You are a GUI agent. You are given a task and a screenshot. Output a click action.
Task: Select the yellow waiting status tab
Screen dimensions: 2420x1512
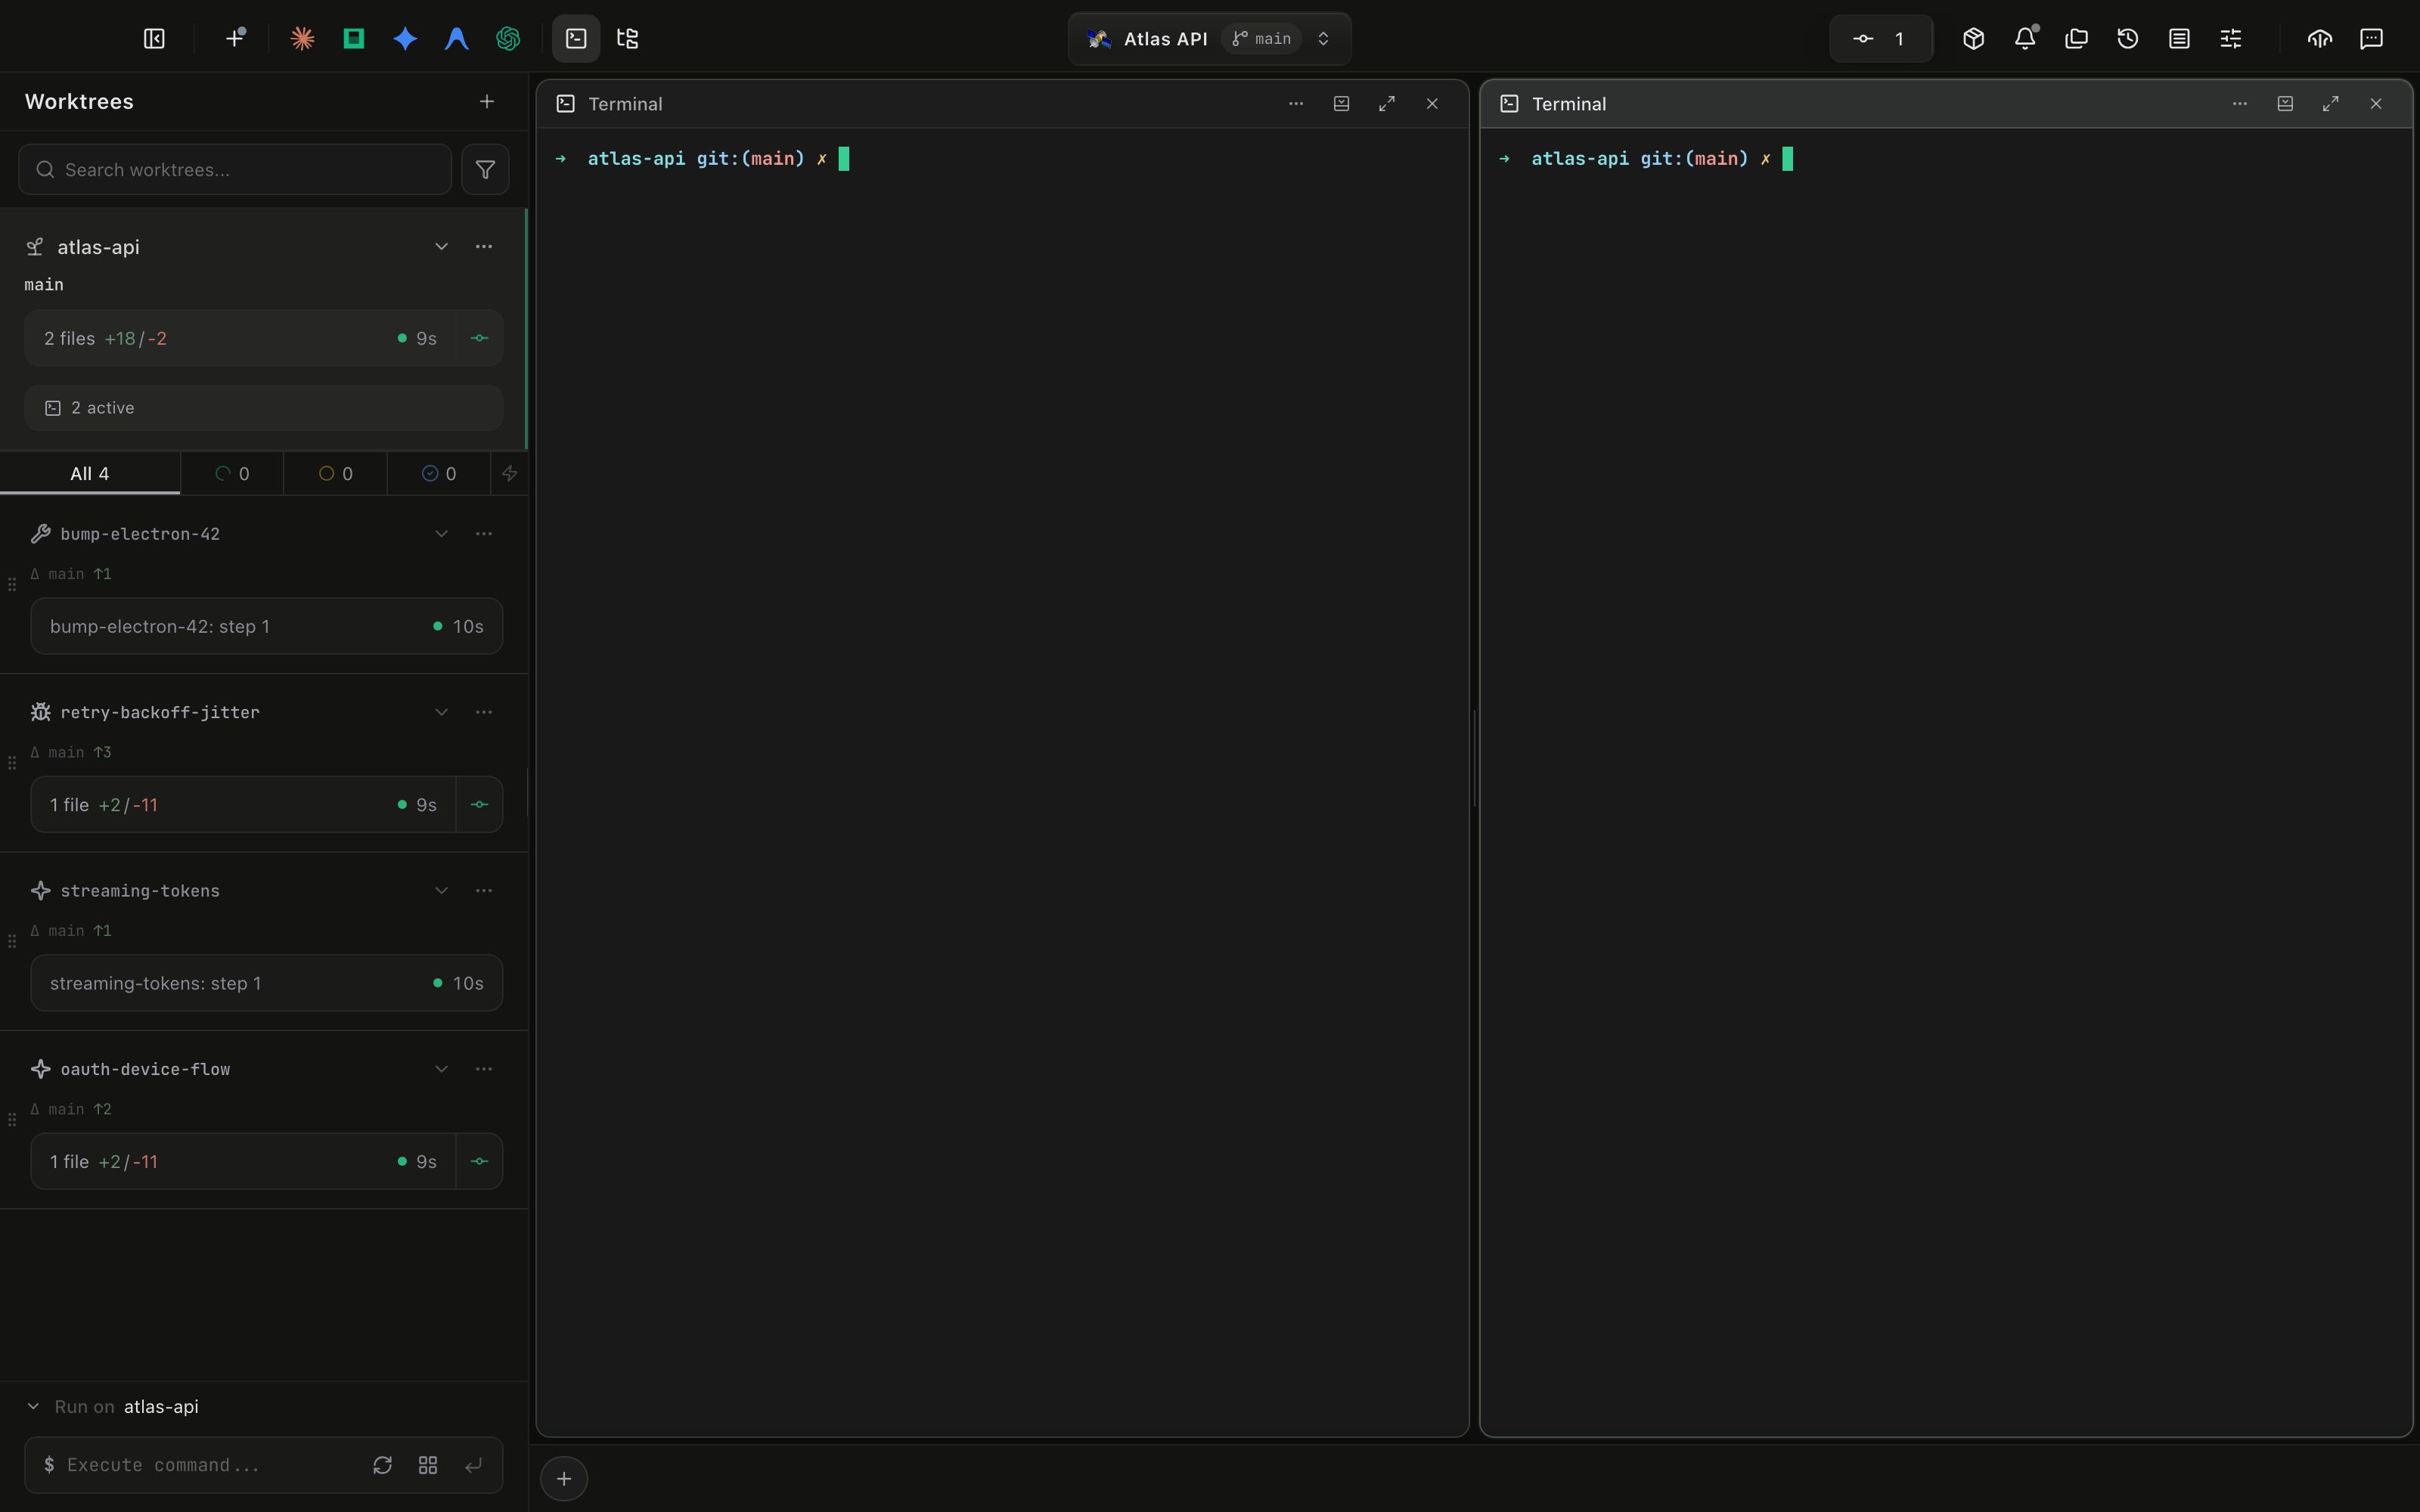click(x=335, y=473)
